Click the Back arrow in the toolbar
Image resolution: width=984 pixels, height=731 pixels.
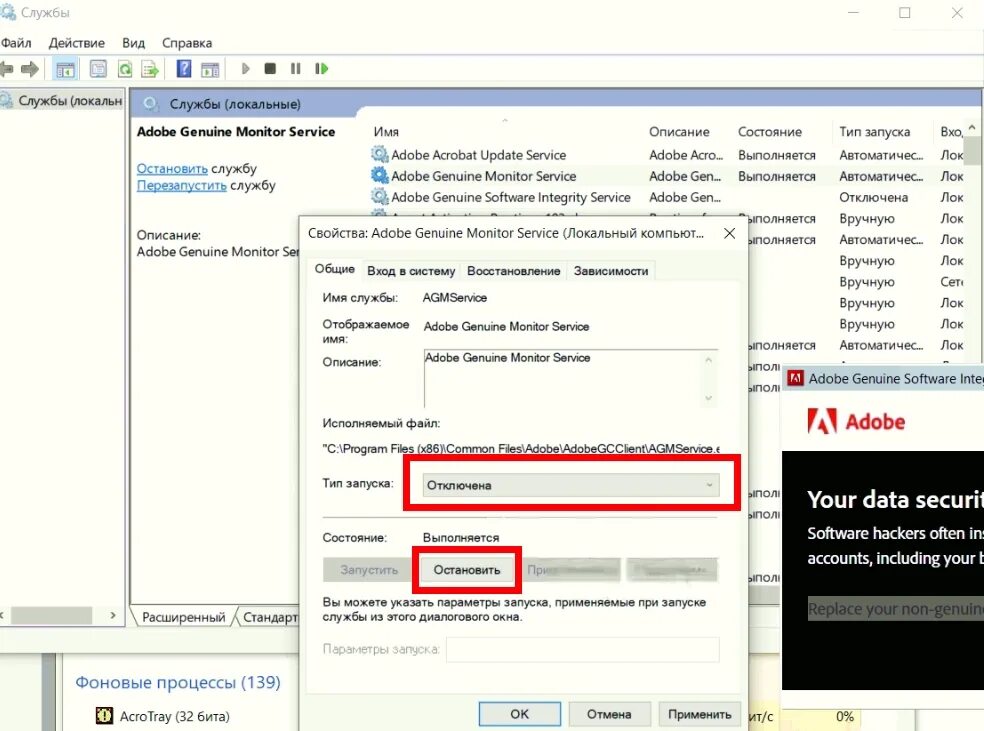[6, 69]
